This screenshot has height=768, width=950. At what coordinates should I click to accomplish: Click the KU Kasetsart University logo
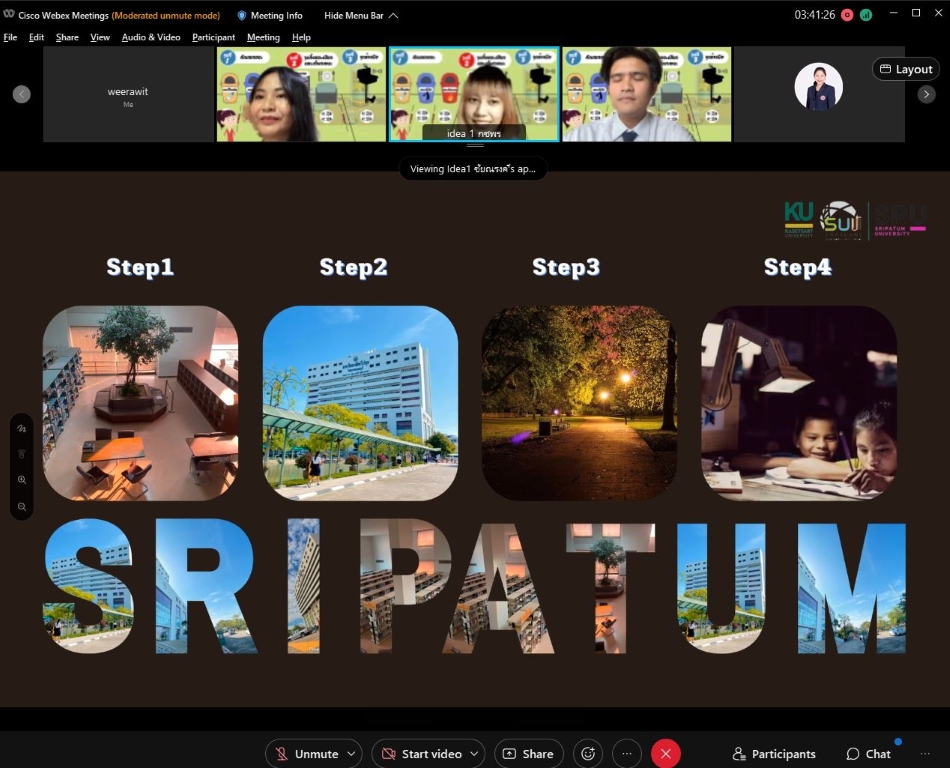pos(799,220)
